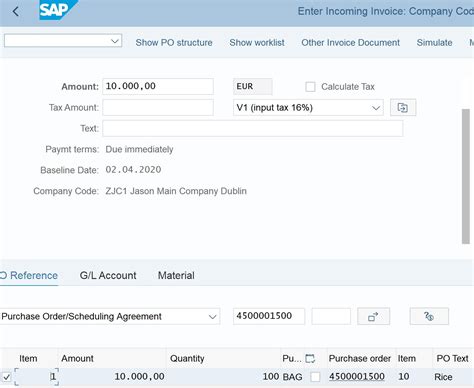Image resolution: width=474 pixels, height=388 pixels.
Task: Click the PO Text column header
Action: (452, 359)
